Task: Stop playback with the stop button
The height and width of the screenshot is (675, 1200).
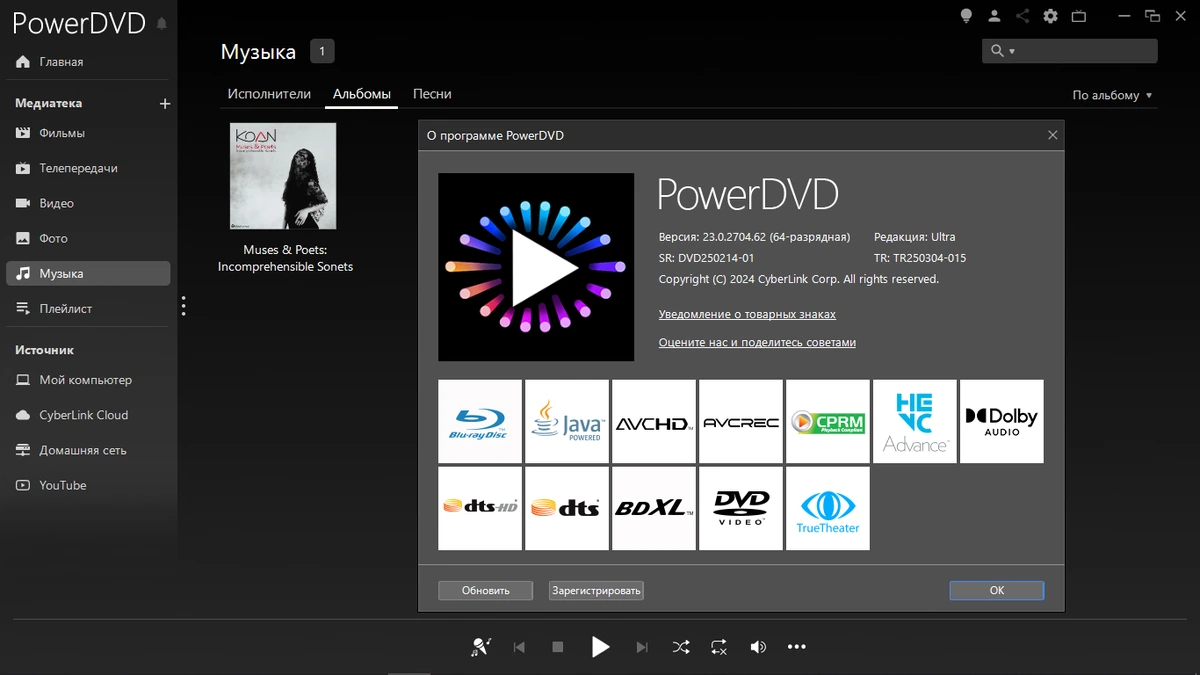Action: coord(558,647)
